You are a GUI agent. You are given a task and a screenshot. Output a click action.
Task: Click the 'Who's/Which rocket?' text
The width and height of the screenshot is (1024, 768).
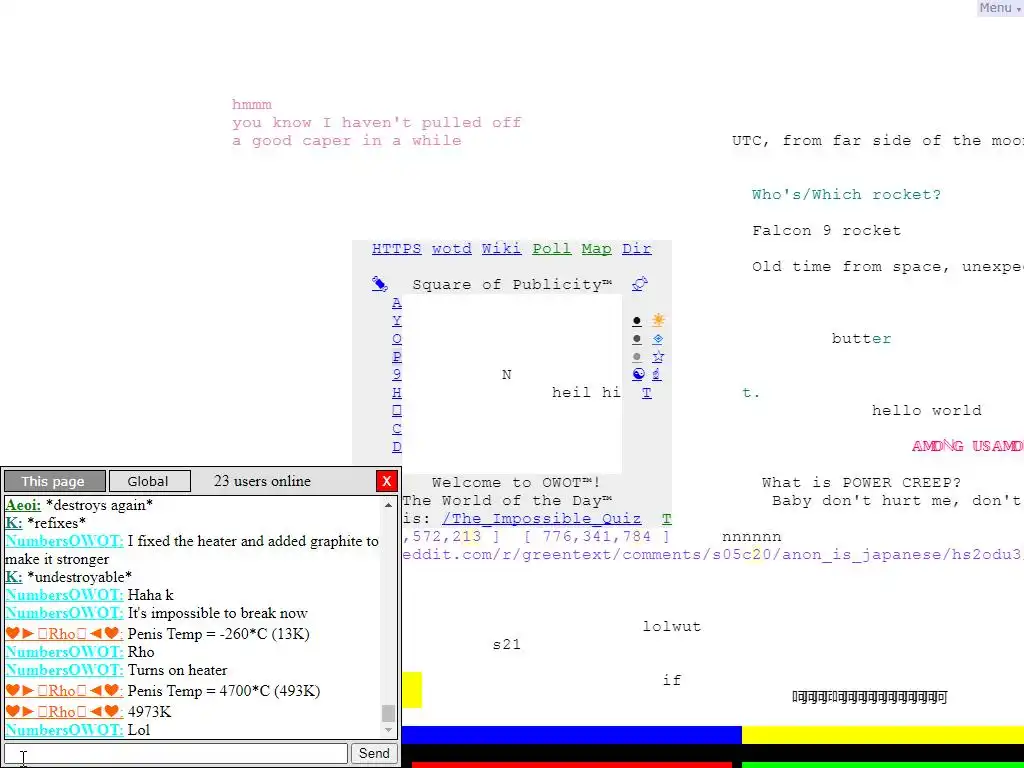[846, 195]
